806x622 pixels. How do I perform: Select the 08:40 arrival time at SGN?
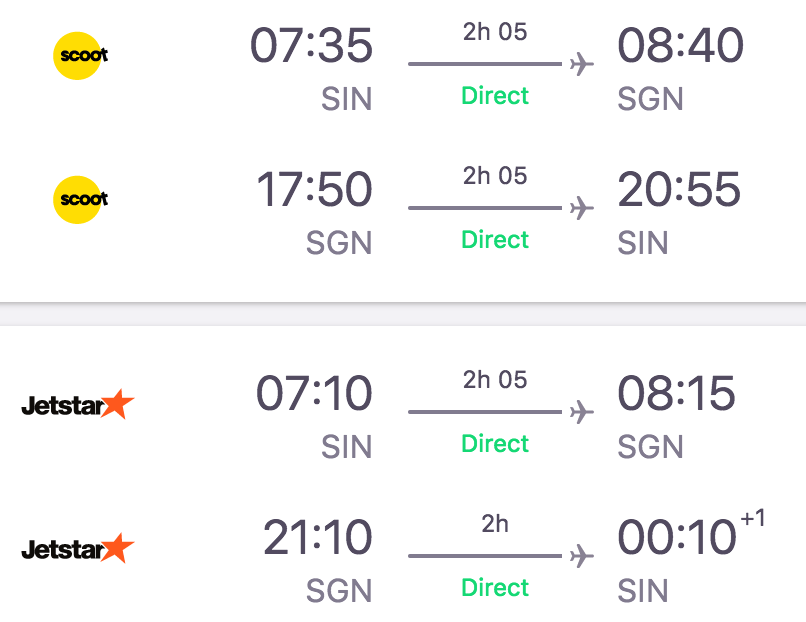pos(680,45)
